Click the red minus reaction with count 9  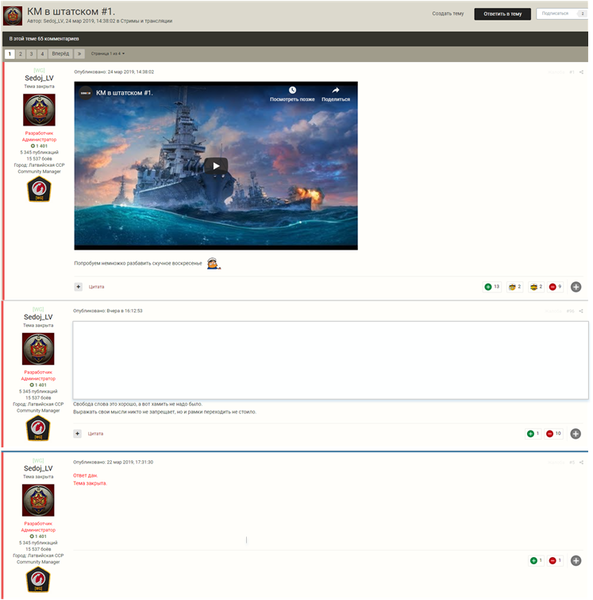(556, 287)
